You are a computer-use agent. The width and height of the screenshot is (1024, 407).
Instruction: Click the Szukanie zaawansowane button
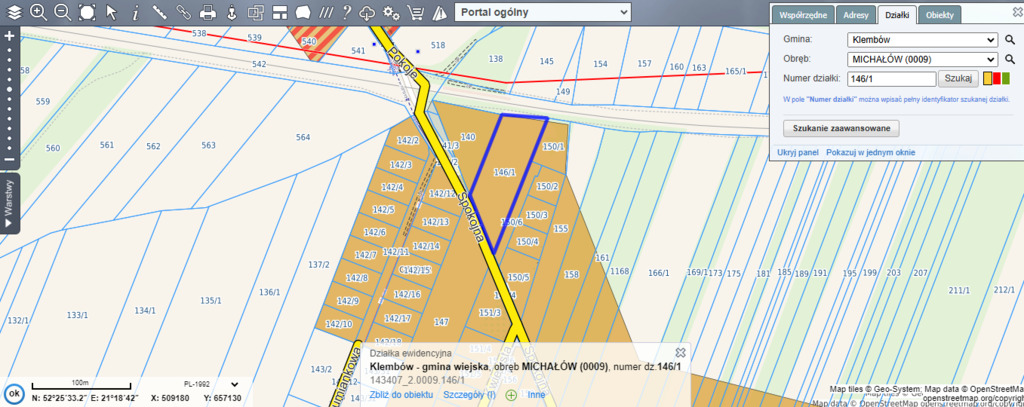tap(841, 128)
